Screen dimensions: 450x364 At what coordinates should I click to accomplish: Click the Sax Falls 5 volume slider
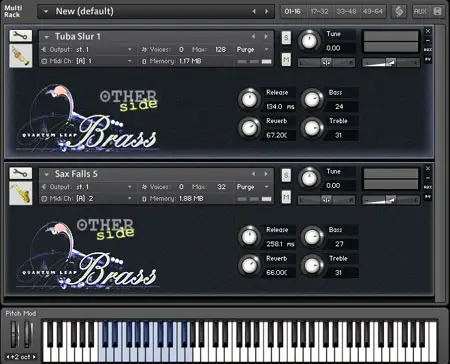391,200
